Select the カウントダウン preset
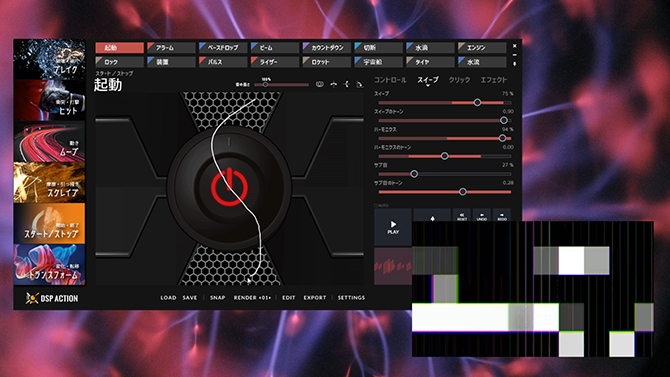The height and width of the screenshot is (377, 670). [326, 47]
